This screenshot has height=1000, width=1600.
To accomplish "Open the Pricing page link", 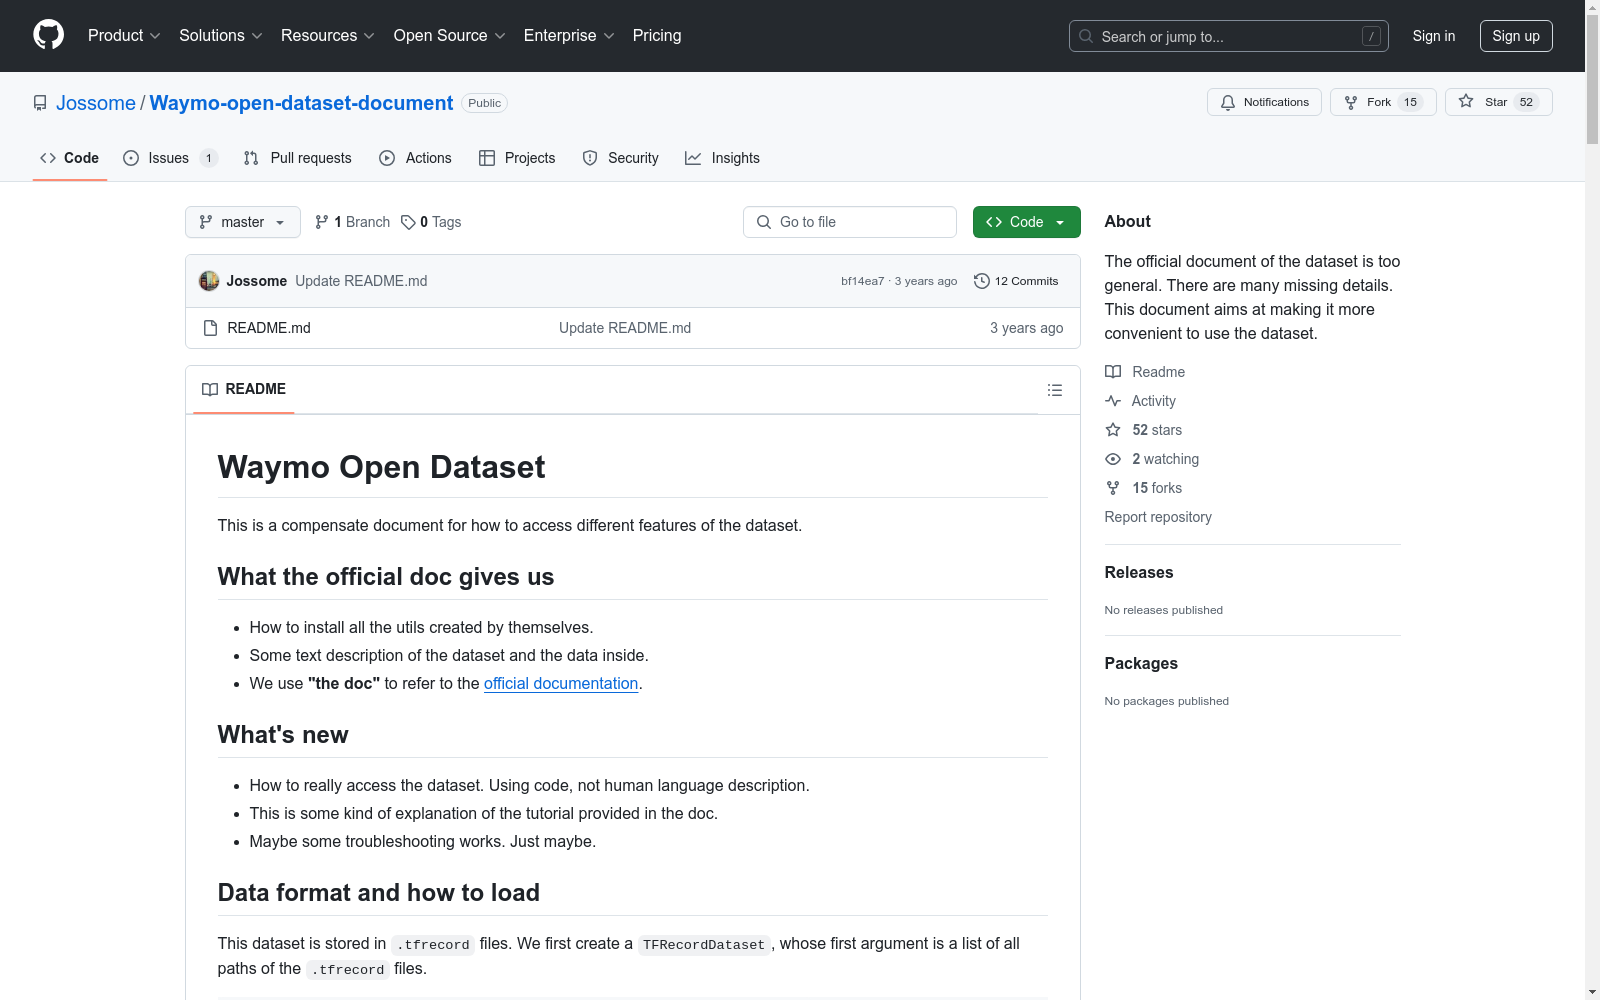I will point(657,35).
